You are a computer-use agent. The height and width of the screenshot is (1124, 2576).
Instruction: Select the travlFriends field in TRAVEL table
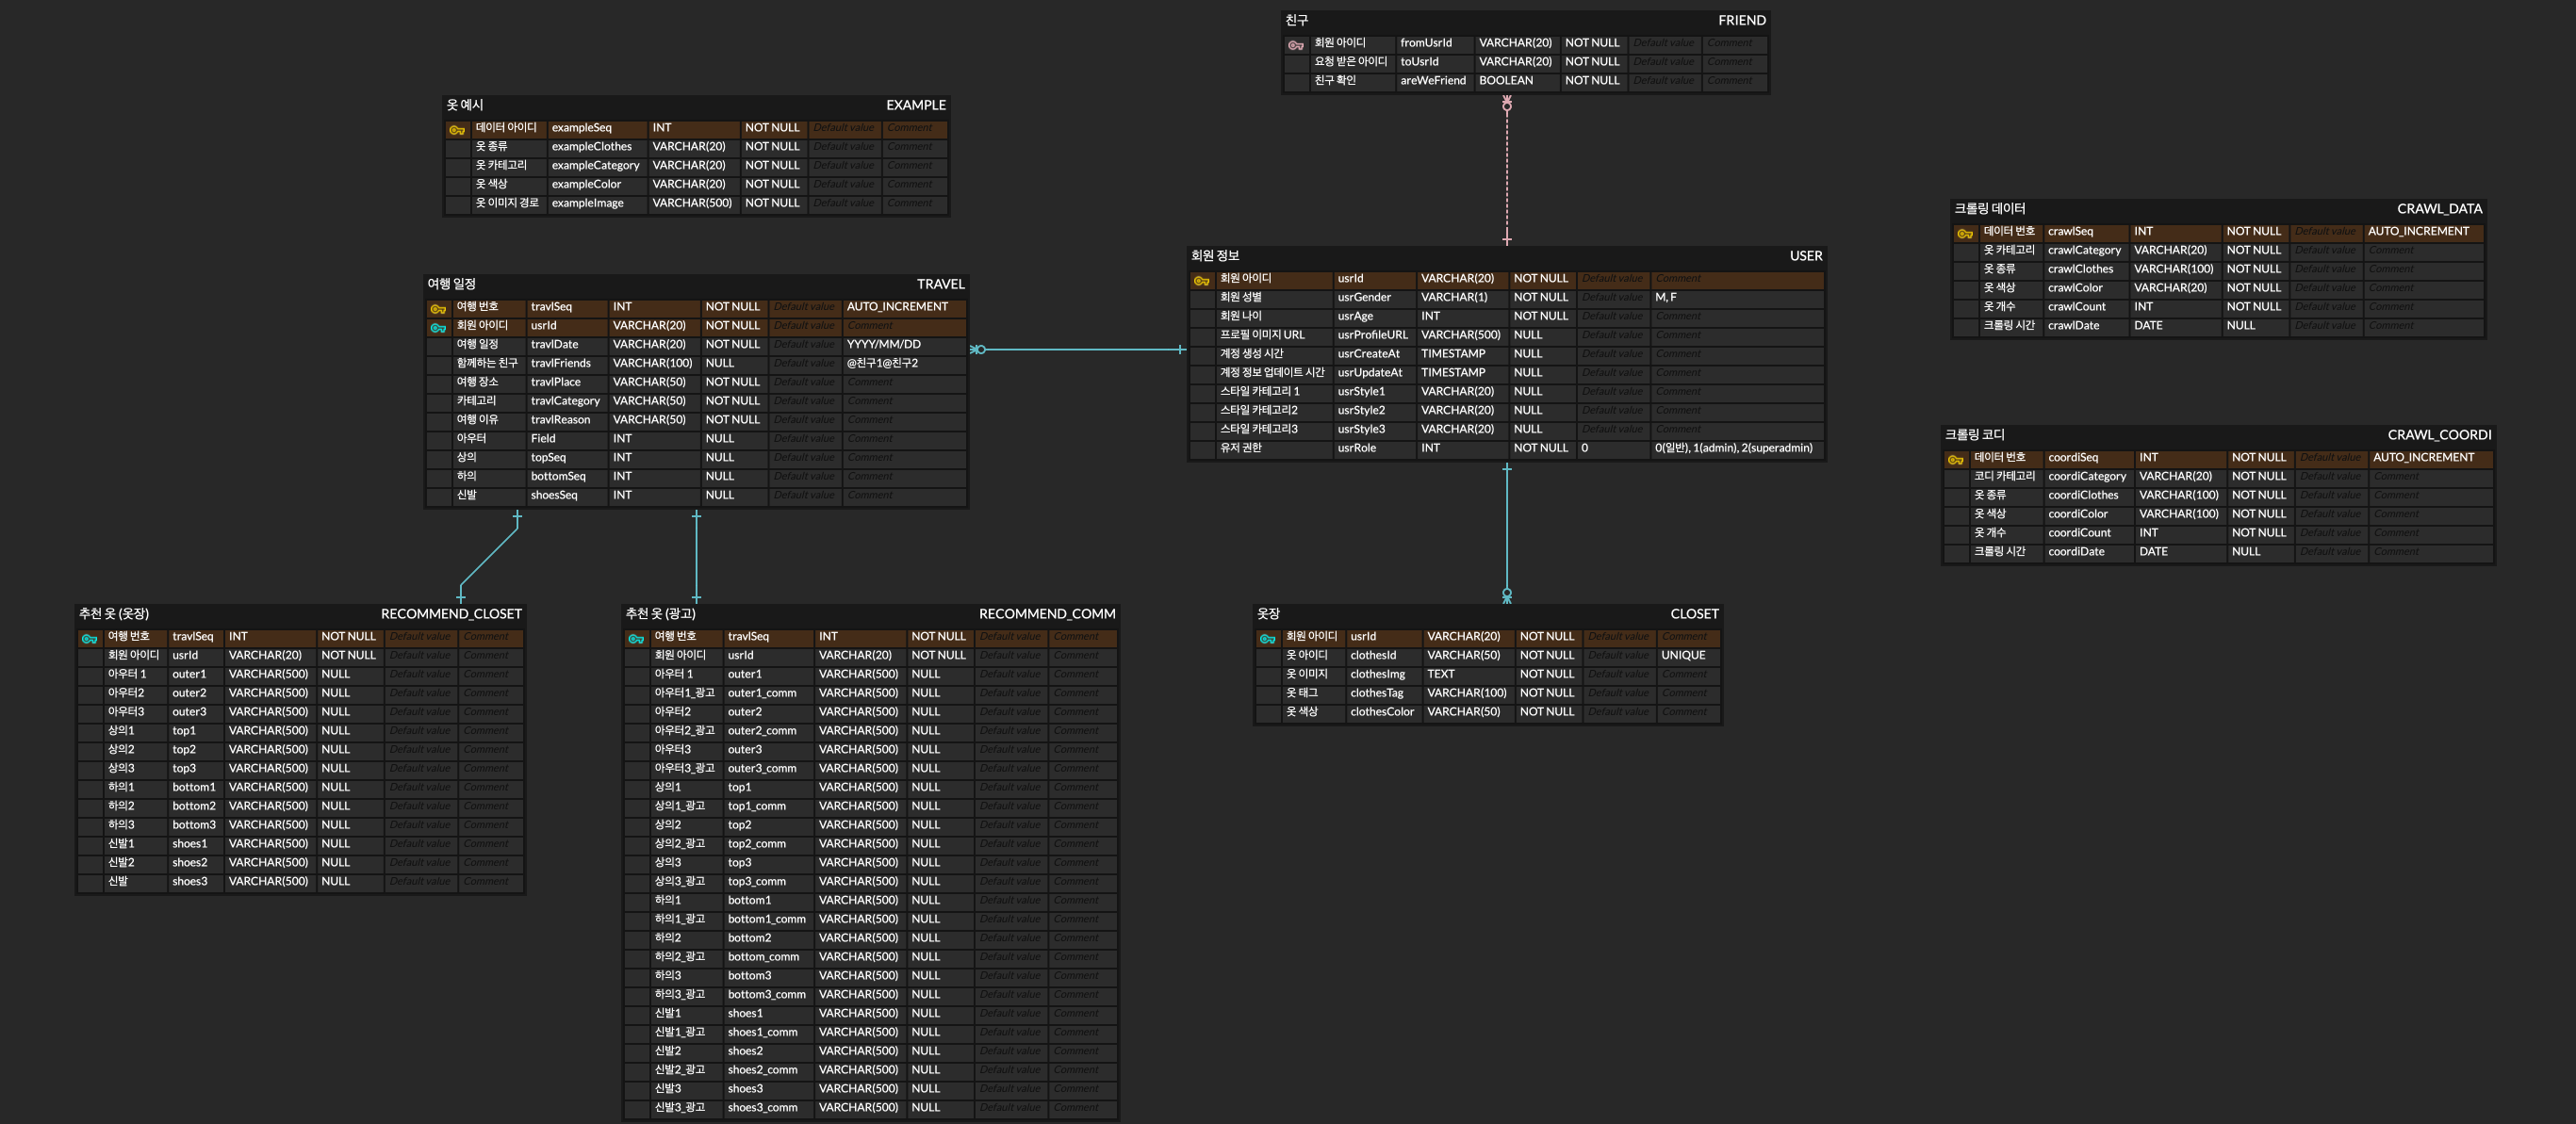point(560,363)
